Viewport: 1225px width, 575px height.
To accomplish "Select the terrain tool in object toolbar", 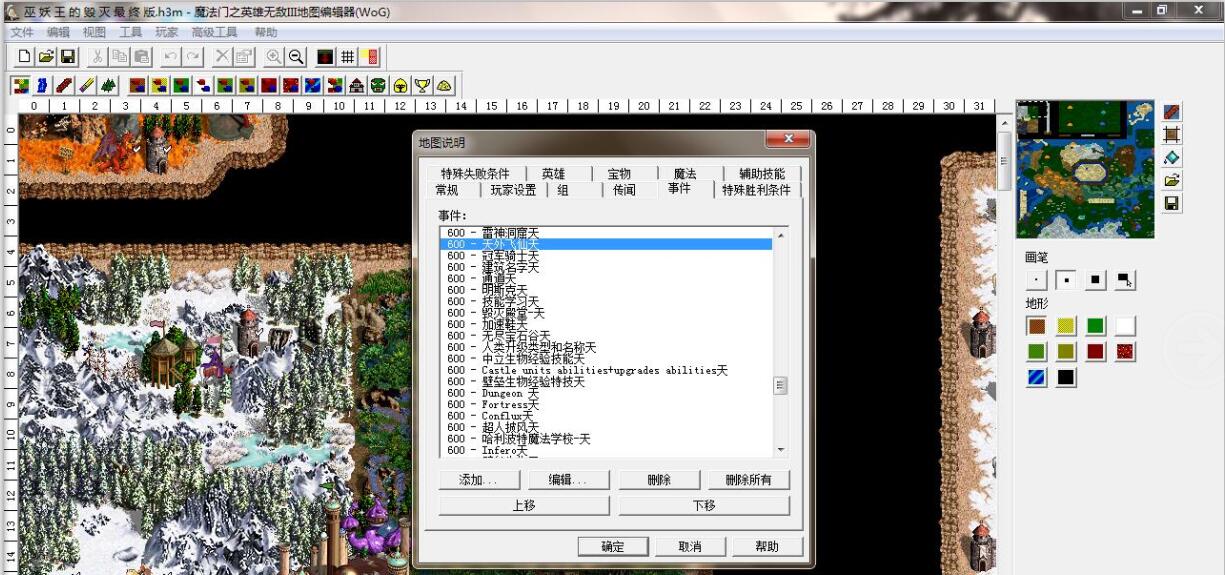I will [x=19, y=86].
